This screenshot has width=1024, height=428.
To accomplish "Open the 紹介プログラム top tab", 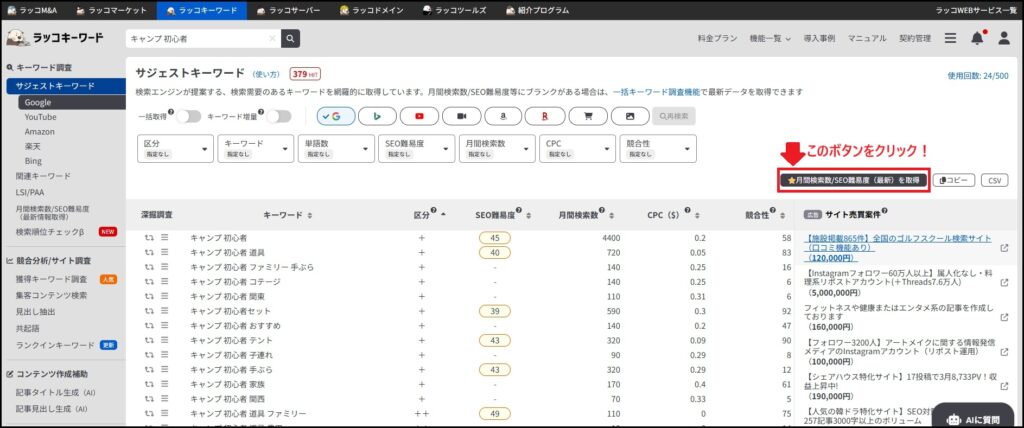I will click(x=537, y=10).
